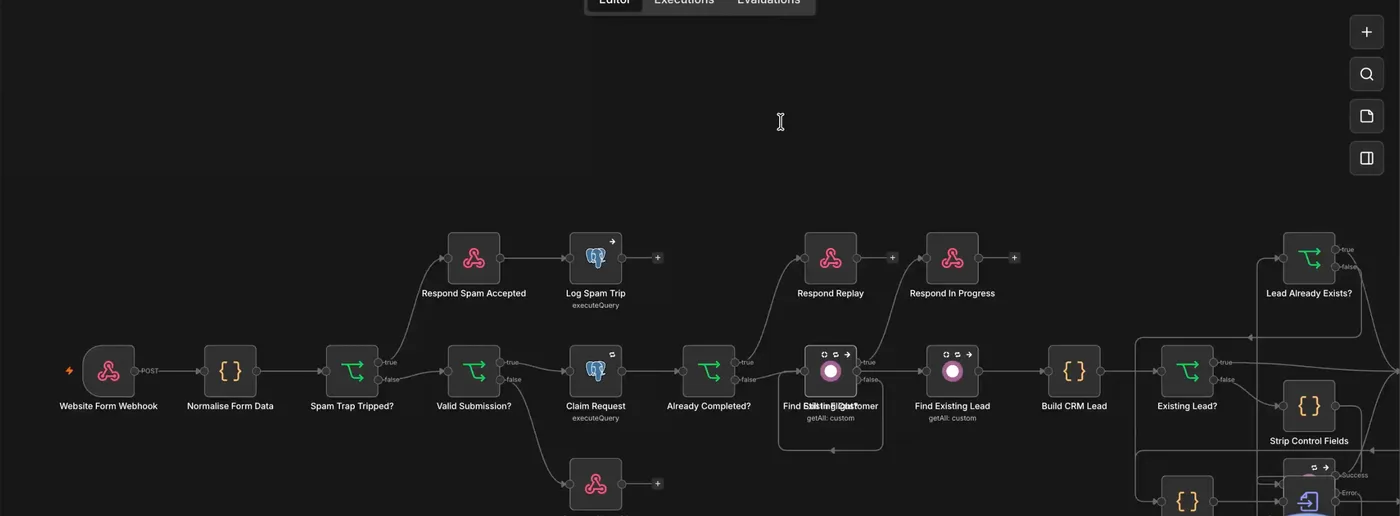The height and width of the screenshot is (516, 1400).
Task: Click the executeQuery text under Claim Request
Action: [x=596, y=418]
